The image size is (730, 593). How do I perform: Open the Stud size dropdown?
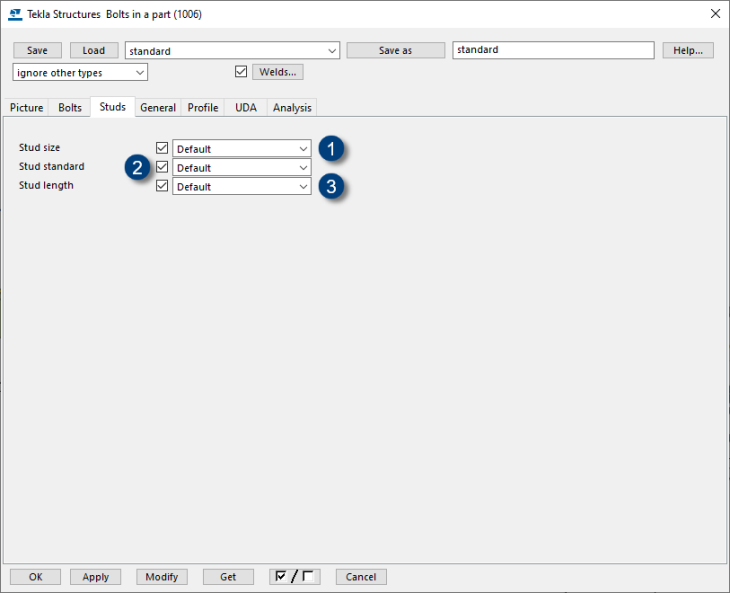click(x=242, y=148)
